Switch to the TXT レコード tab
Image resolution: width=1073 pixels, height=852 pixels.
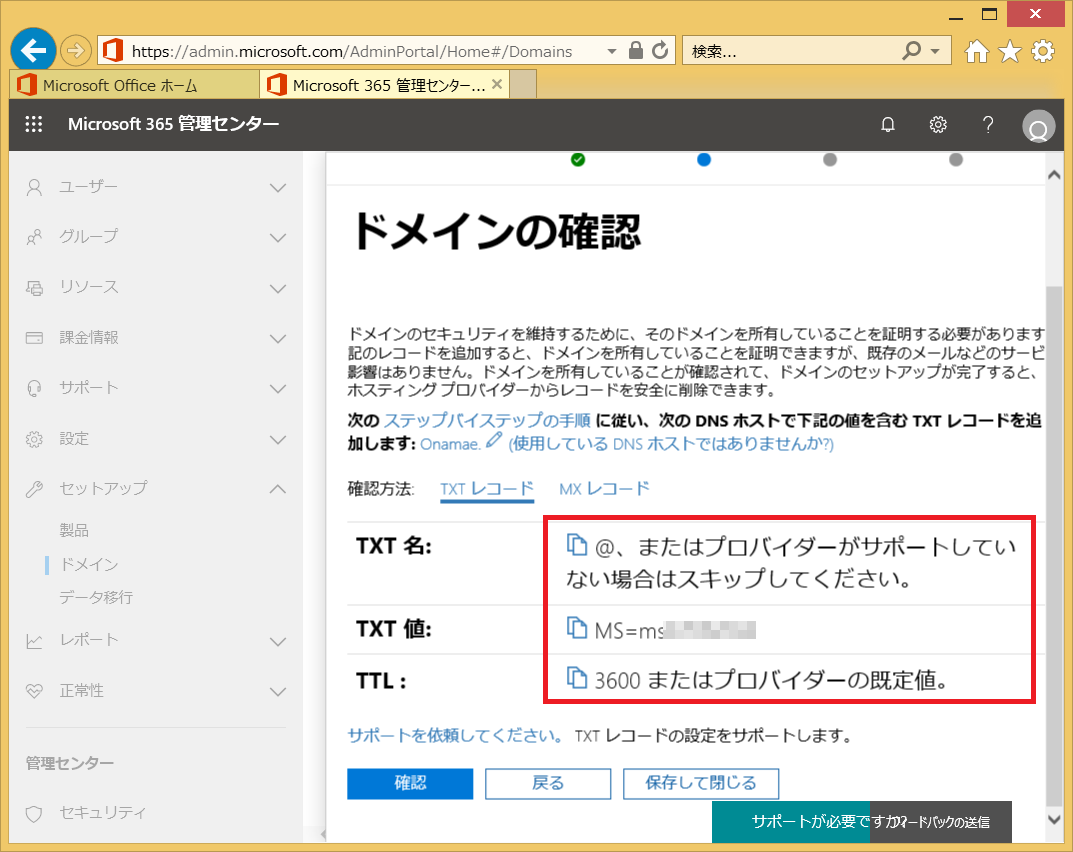487,489
